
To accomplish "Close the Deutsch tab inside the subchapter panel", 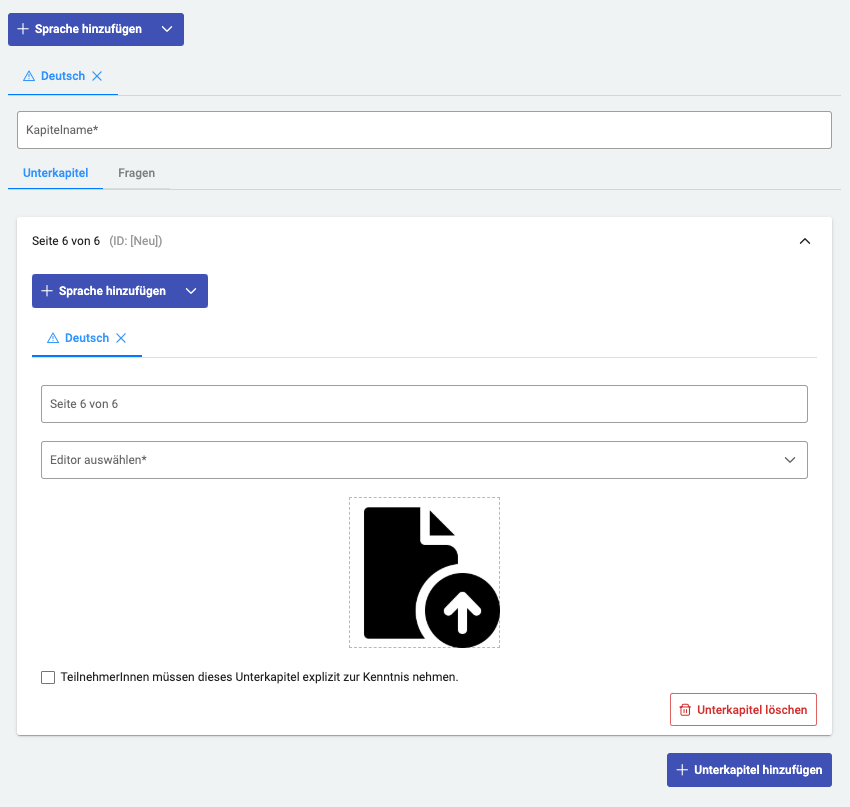I will point(121,338).
